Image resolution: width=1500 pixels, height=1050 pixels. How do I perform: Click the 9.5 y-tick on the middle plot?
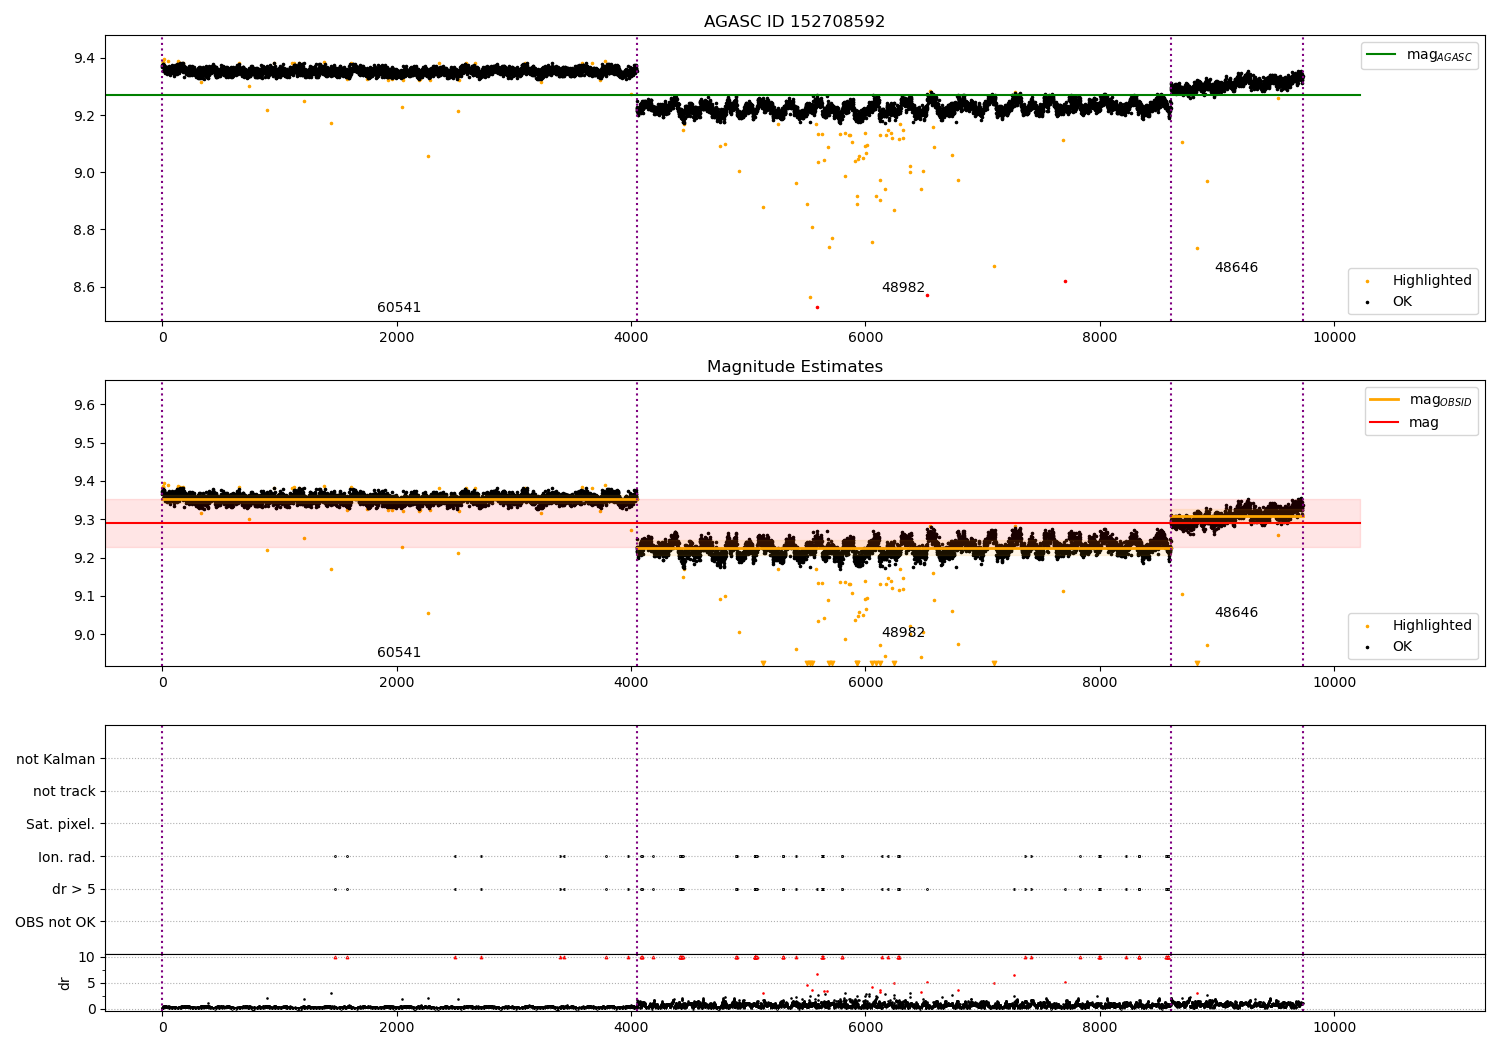(84, 444)
